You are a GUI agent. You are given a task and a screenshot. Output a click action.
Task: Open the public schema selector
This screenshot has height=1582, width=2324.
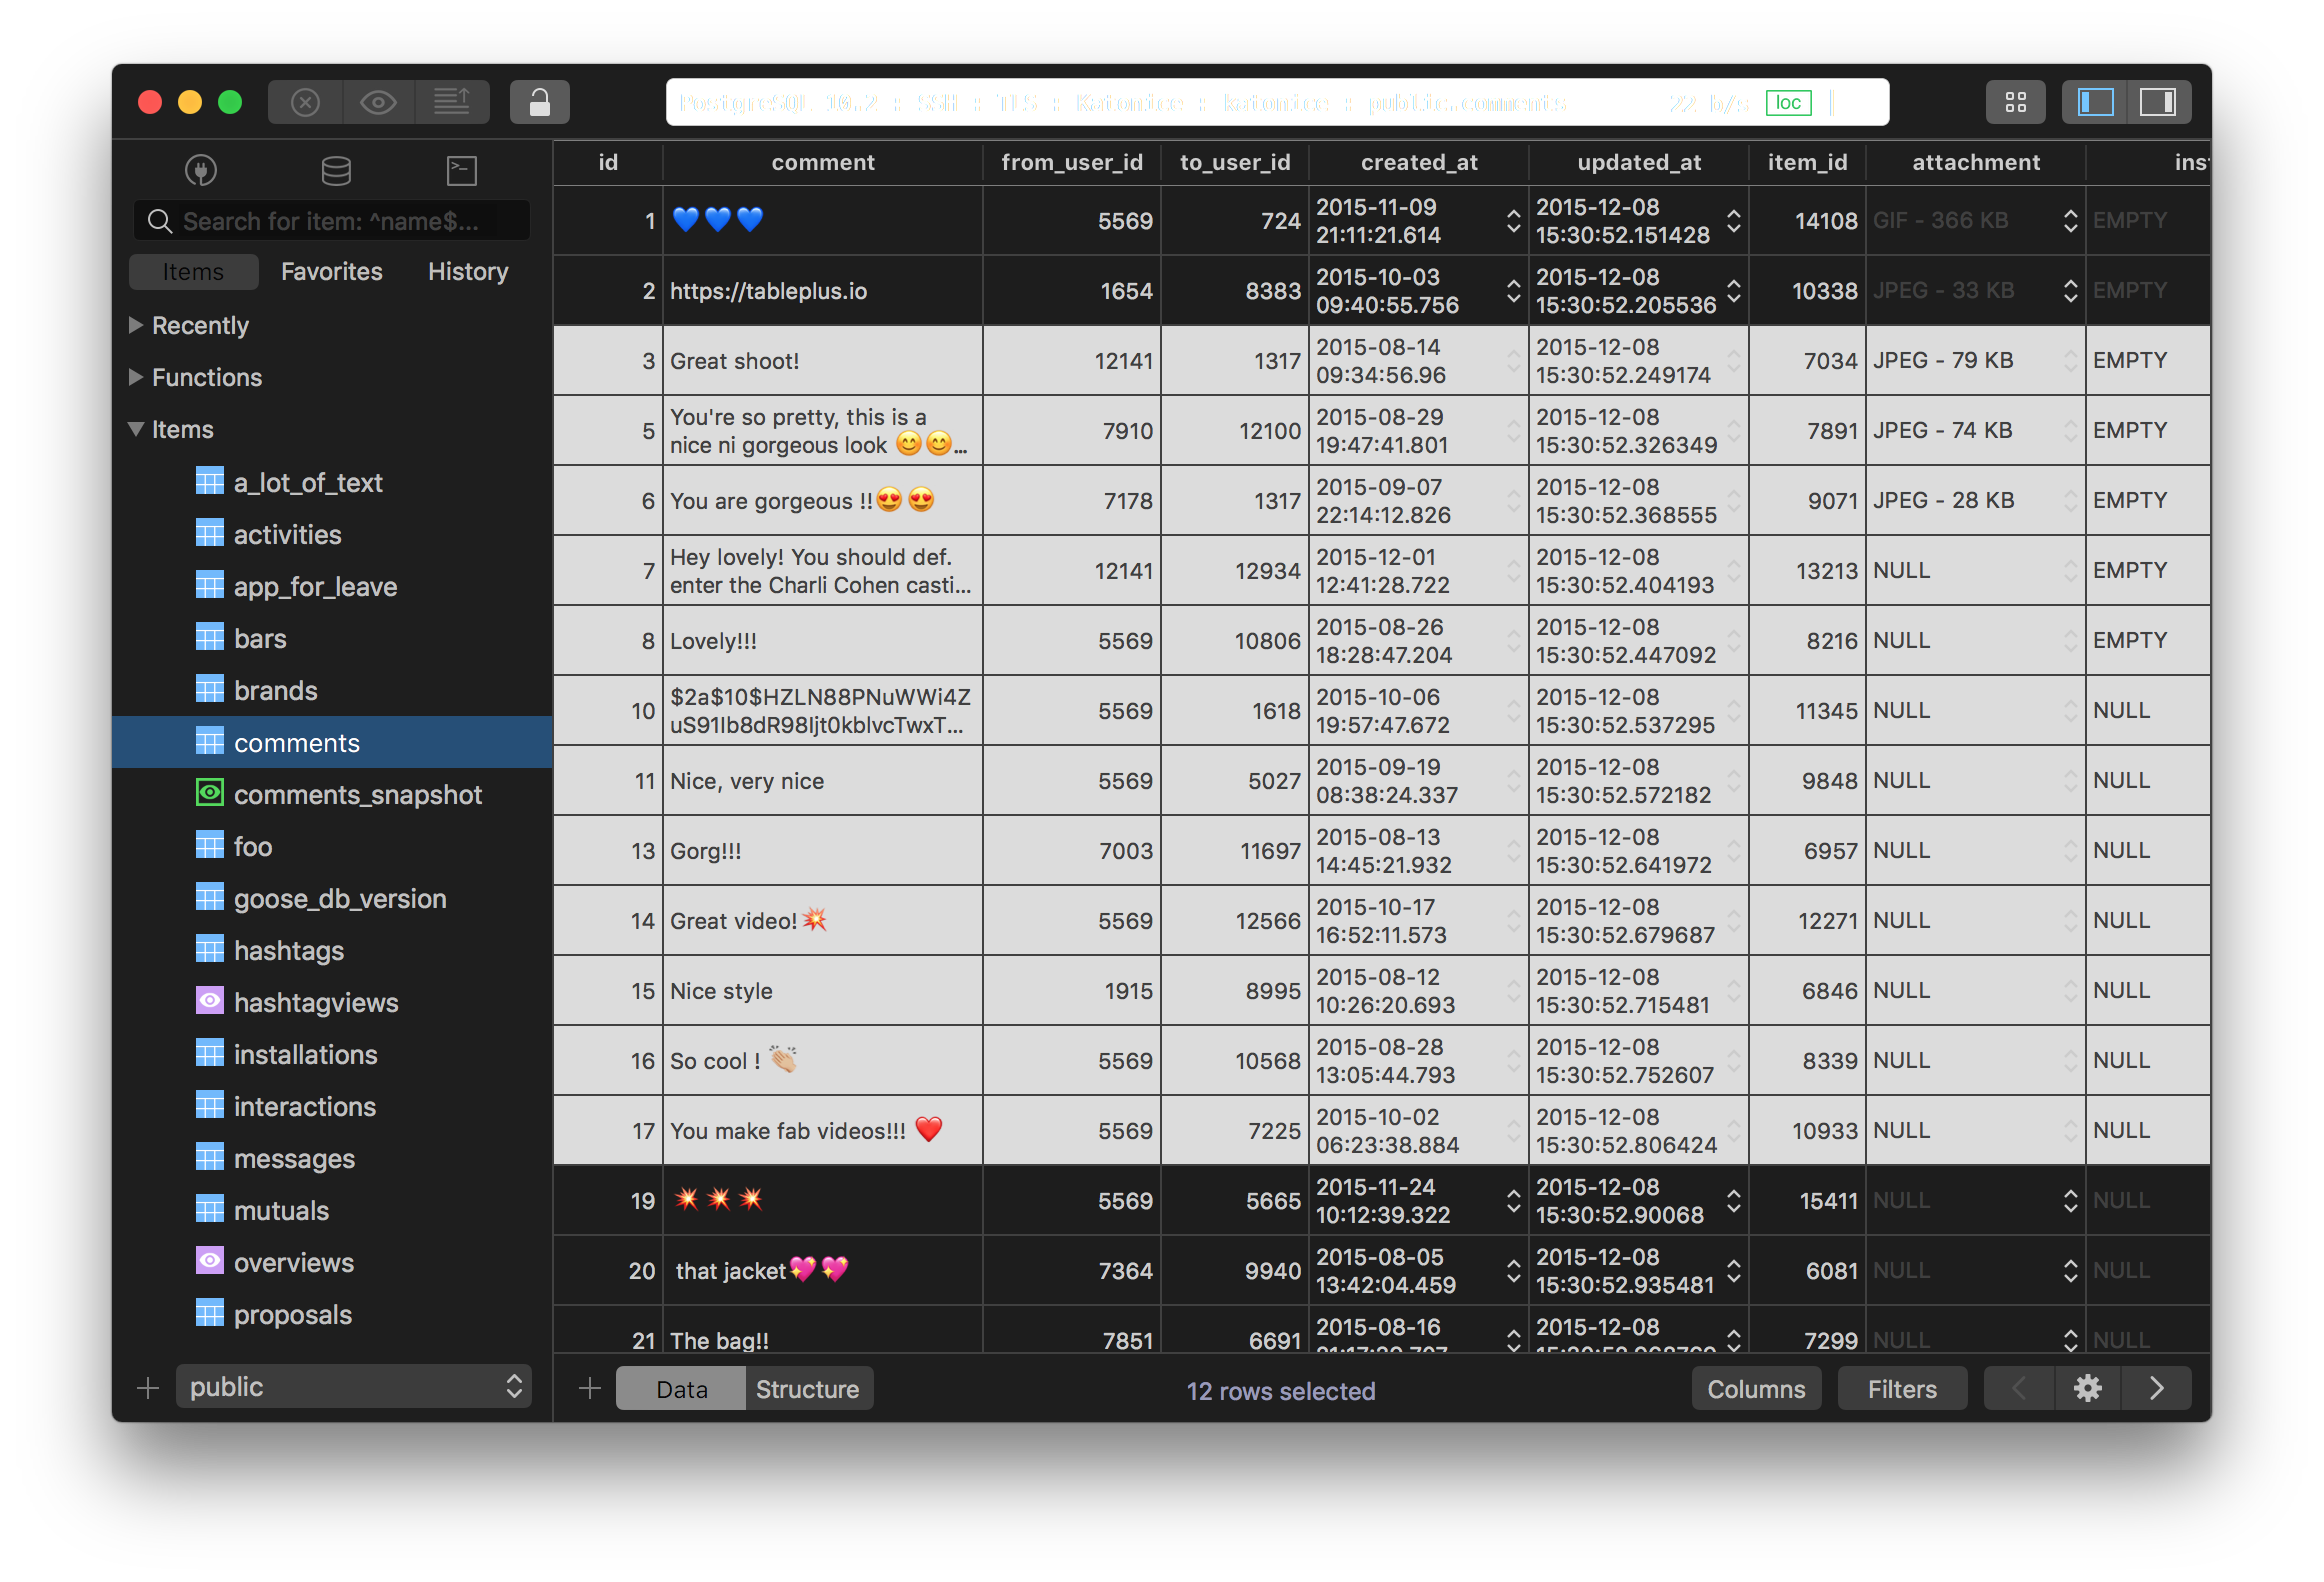point(353,1386)
